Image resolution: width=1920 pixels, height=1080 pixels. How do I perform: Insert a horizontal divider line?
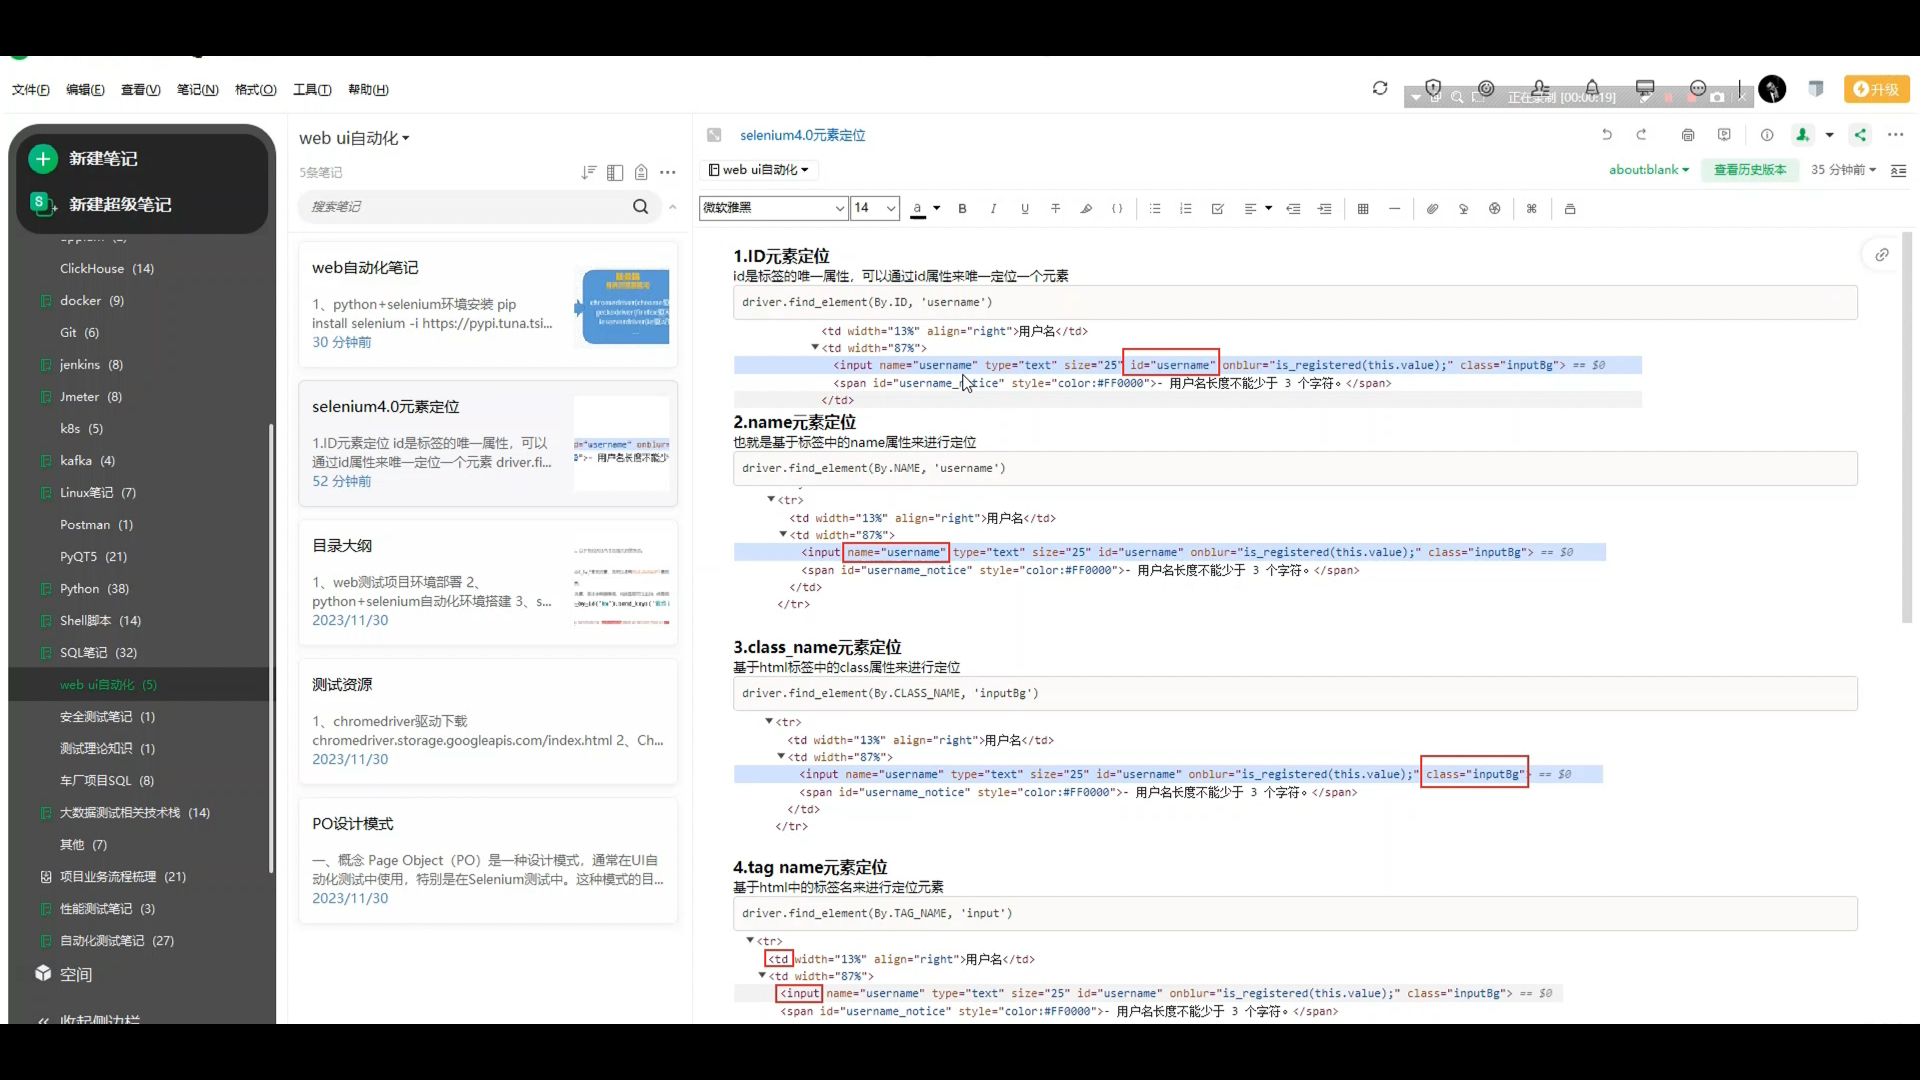point(1394,209)
